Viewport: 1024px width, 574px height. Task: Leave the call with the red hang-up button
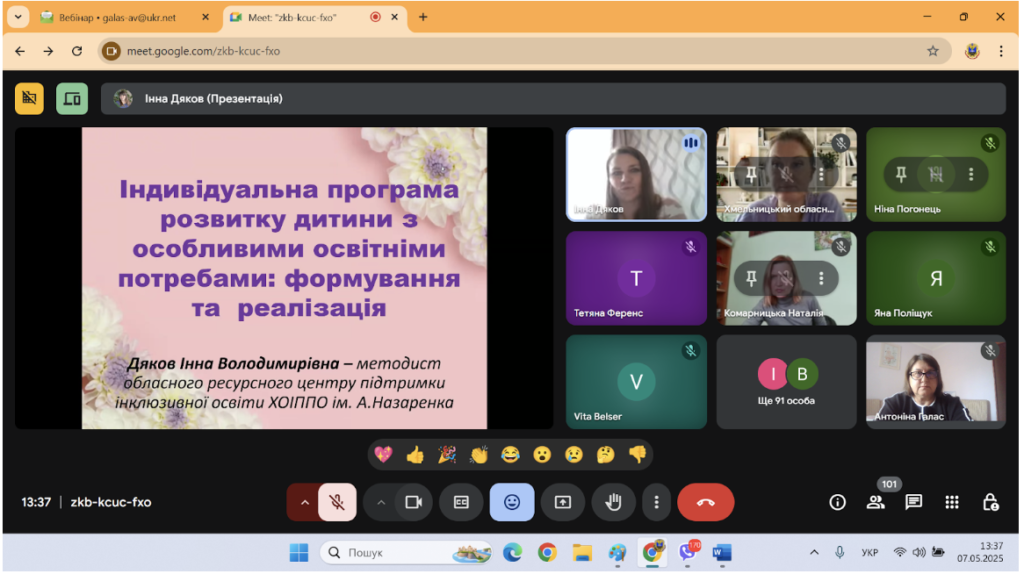tap(707, 503)
